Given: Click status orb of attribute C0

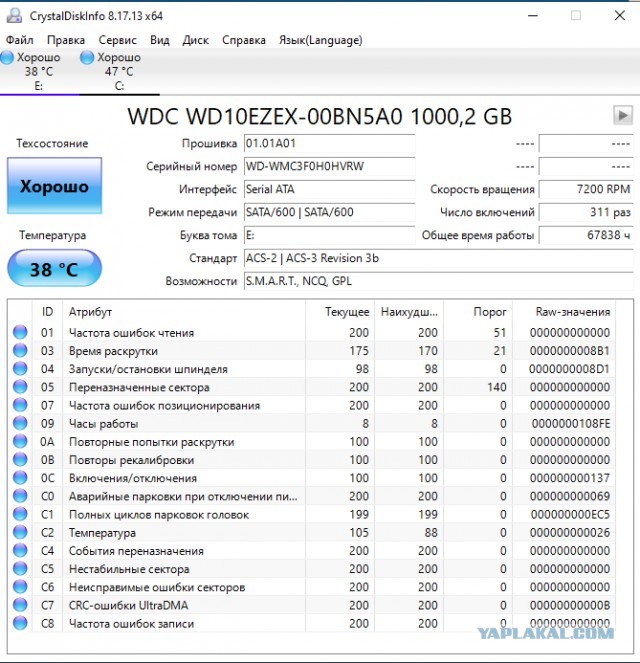Looking at the screenshot, I should [20, 496].
